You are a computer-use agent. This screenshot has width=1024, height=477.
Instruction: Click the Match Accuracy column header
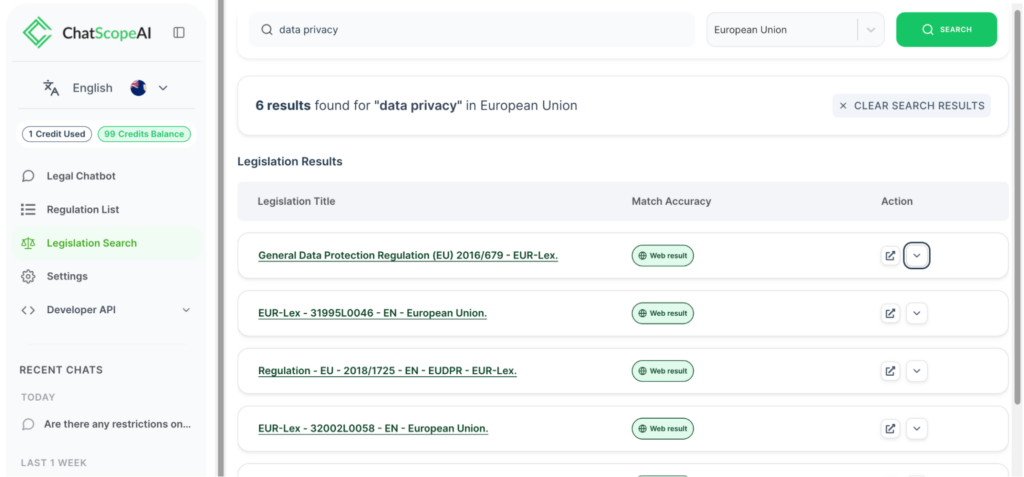coord(671,201)
